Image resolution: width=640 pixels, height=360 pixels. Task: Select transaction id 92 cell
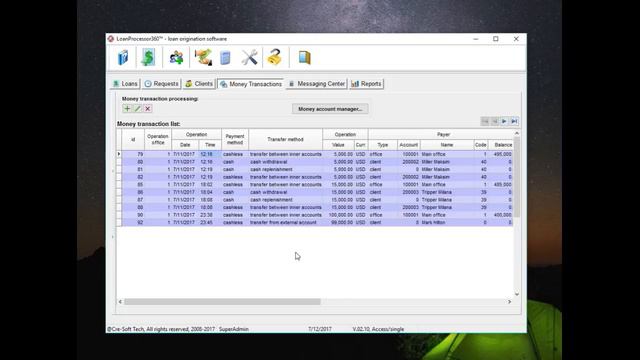(133, 222)
